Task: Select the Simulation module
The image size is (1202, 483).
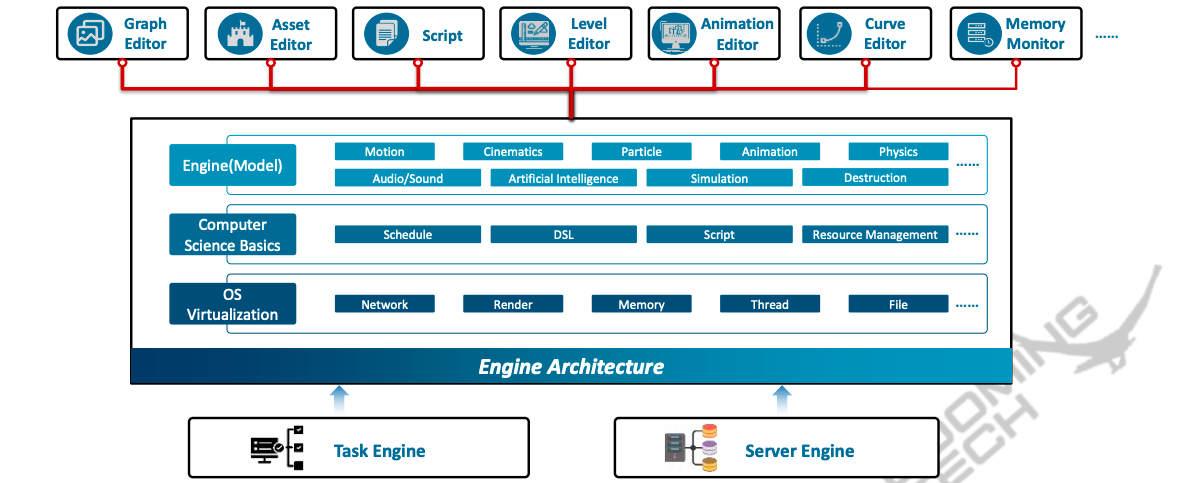Action: (x=720, y=178)
